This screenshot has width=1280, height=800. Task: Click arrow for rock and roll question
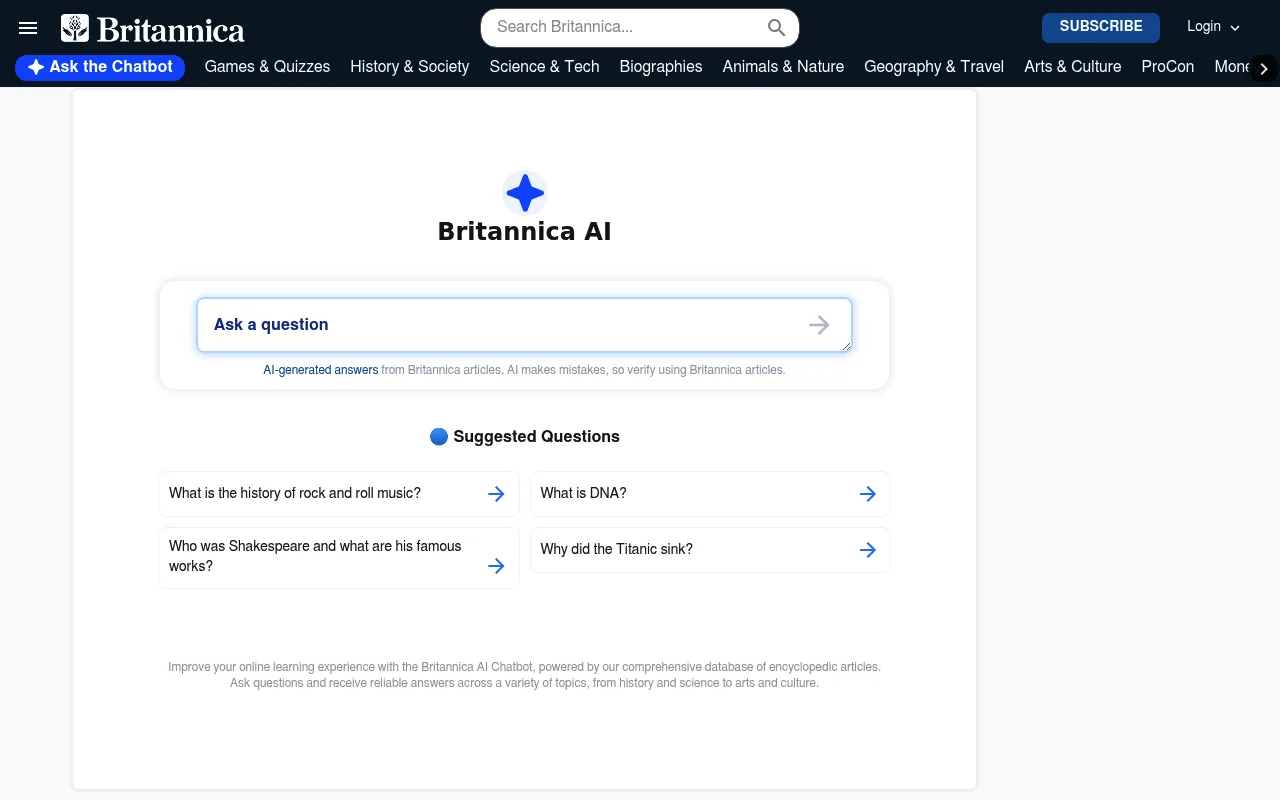click(496, 494)
